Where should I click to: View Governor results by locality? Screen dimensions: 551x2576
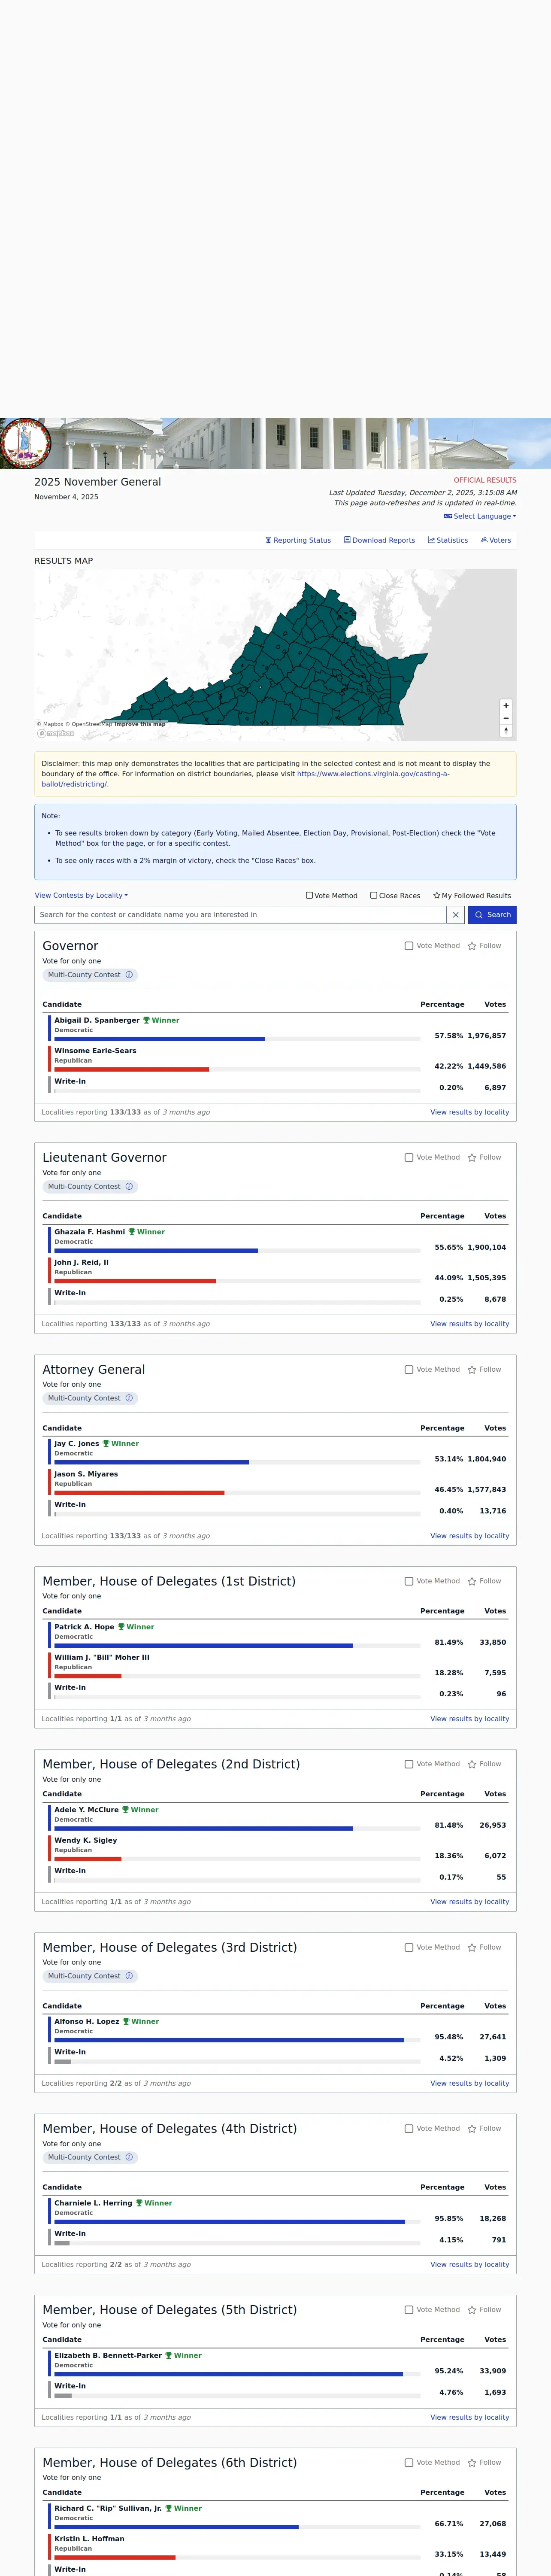coord(469,1112)
